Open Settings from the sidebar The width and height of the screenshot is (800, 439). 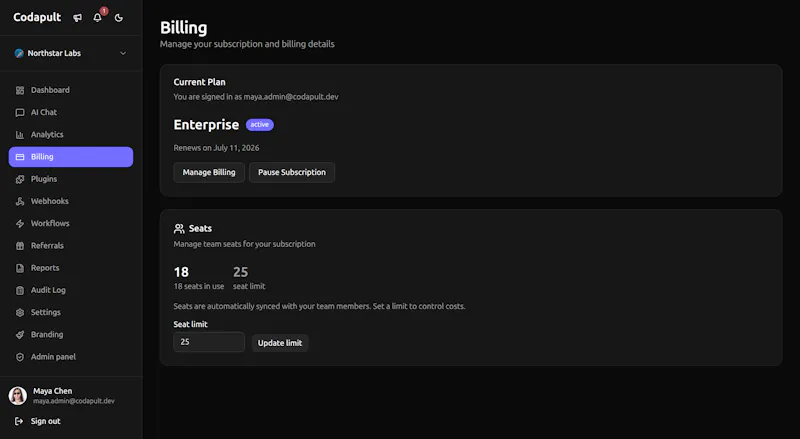(x=71, y=312)
